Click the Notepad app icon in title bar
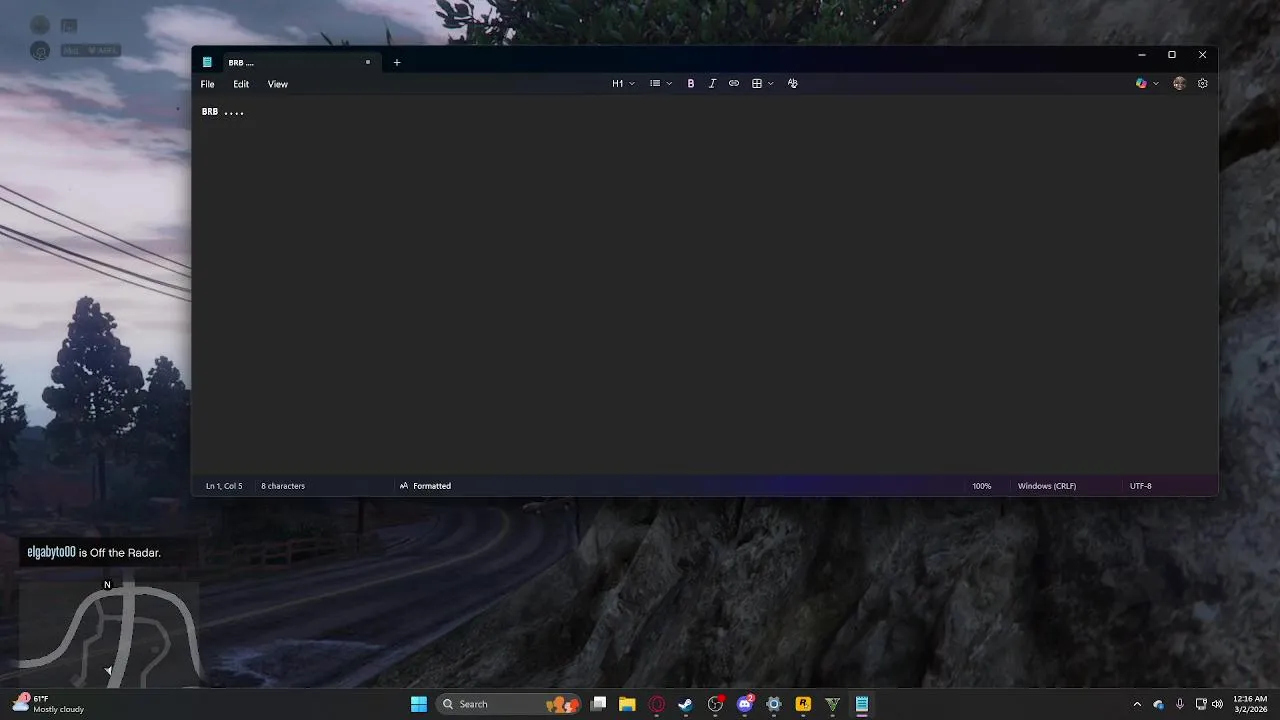1280x720 pixels. click(x=208, y=62)
